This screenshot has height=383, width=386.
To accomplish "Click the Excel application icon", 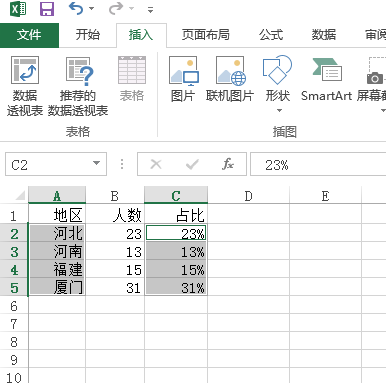I will 18,9.
